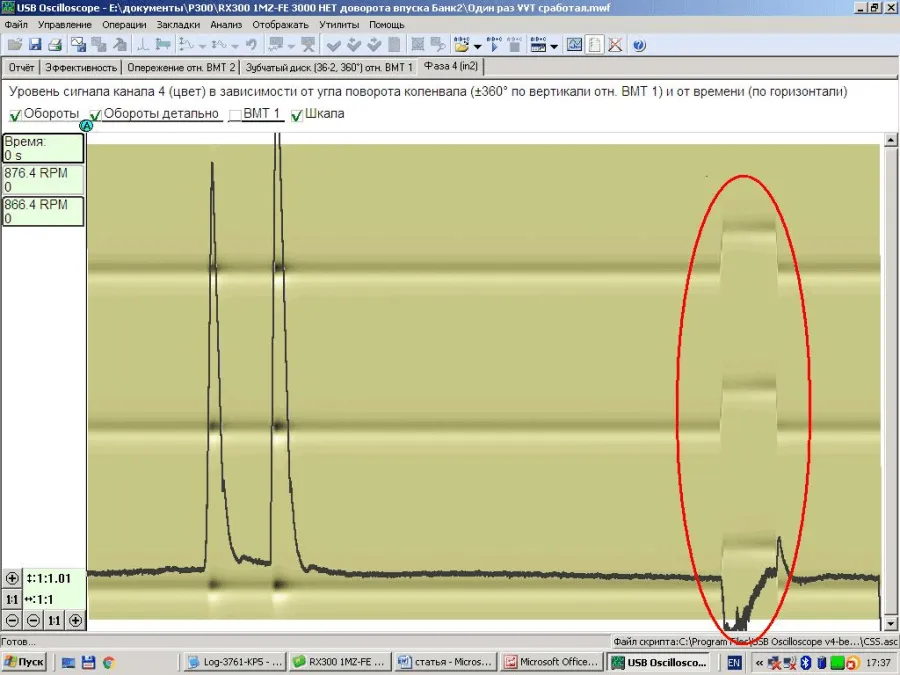Screen dimensions: 900x675
Task: Click the Bluetooth tray icon
Action: [806, 662]
